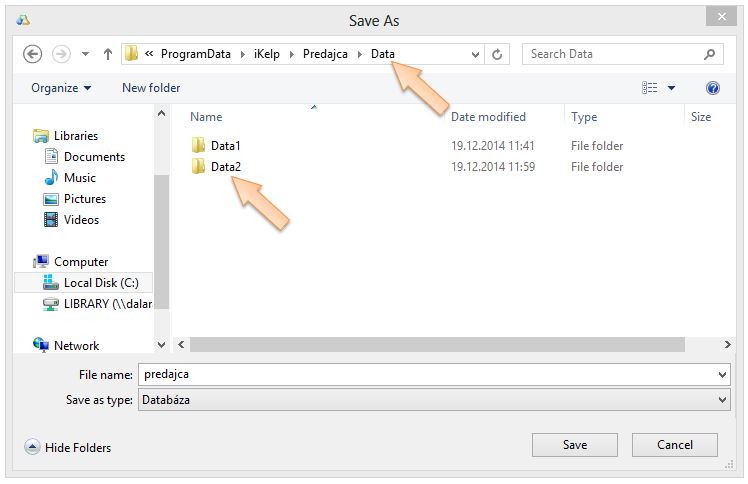This screenshot has height=484, width=748.
Task: Open the Save as type dropdown
Action: [723, 400]
